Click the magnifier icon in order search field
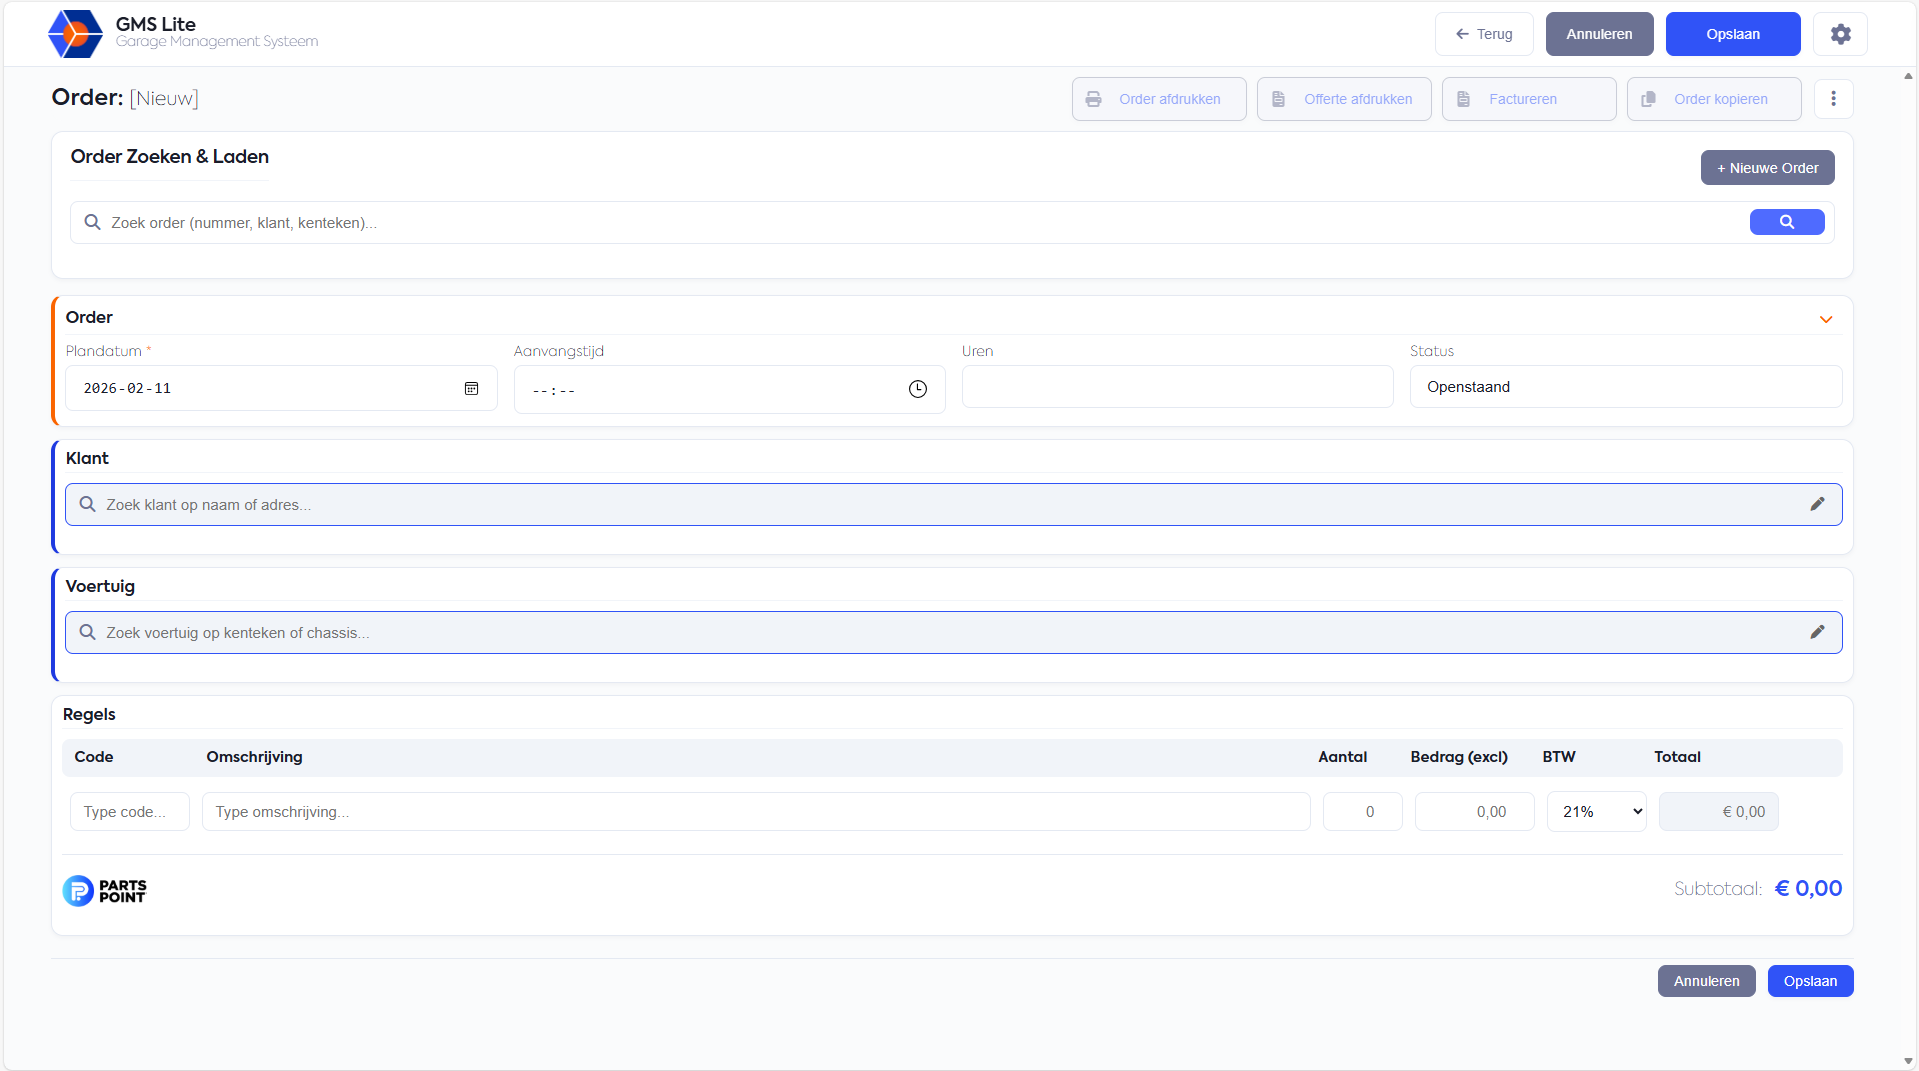1919x1071 pixels. 92,222
